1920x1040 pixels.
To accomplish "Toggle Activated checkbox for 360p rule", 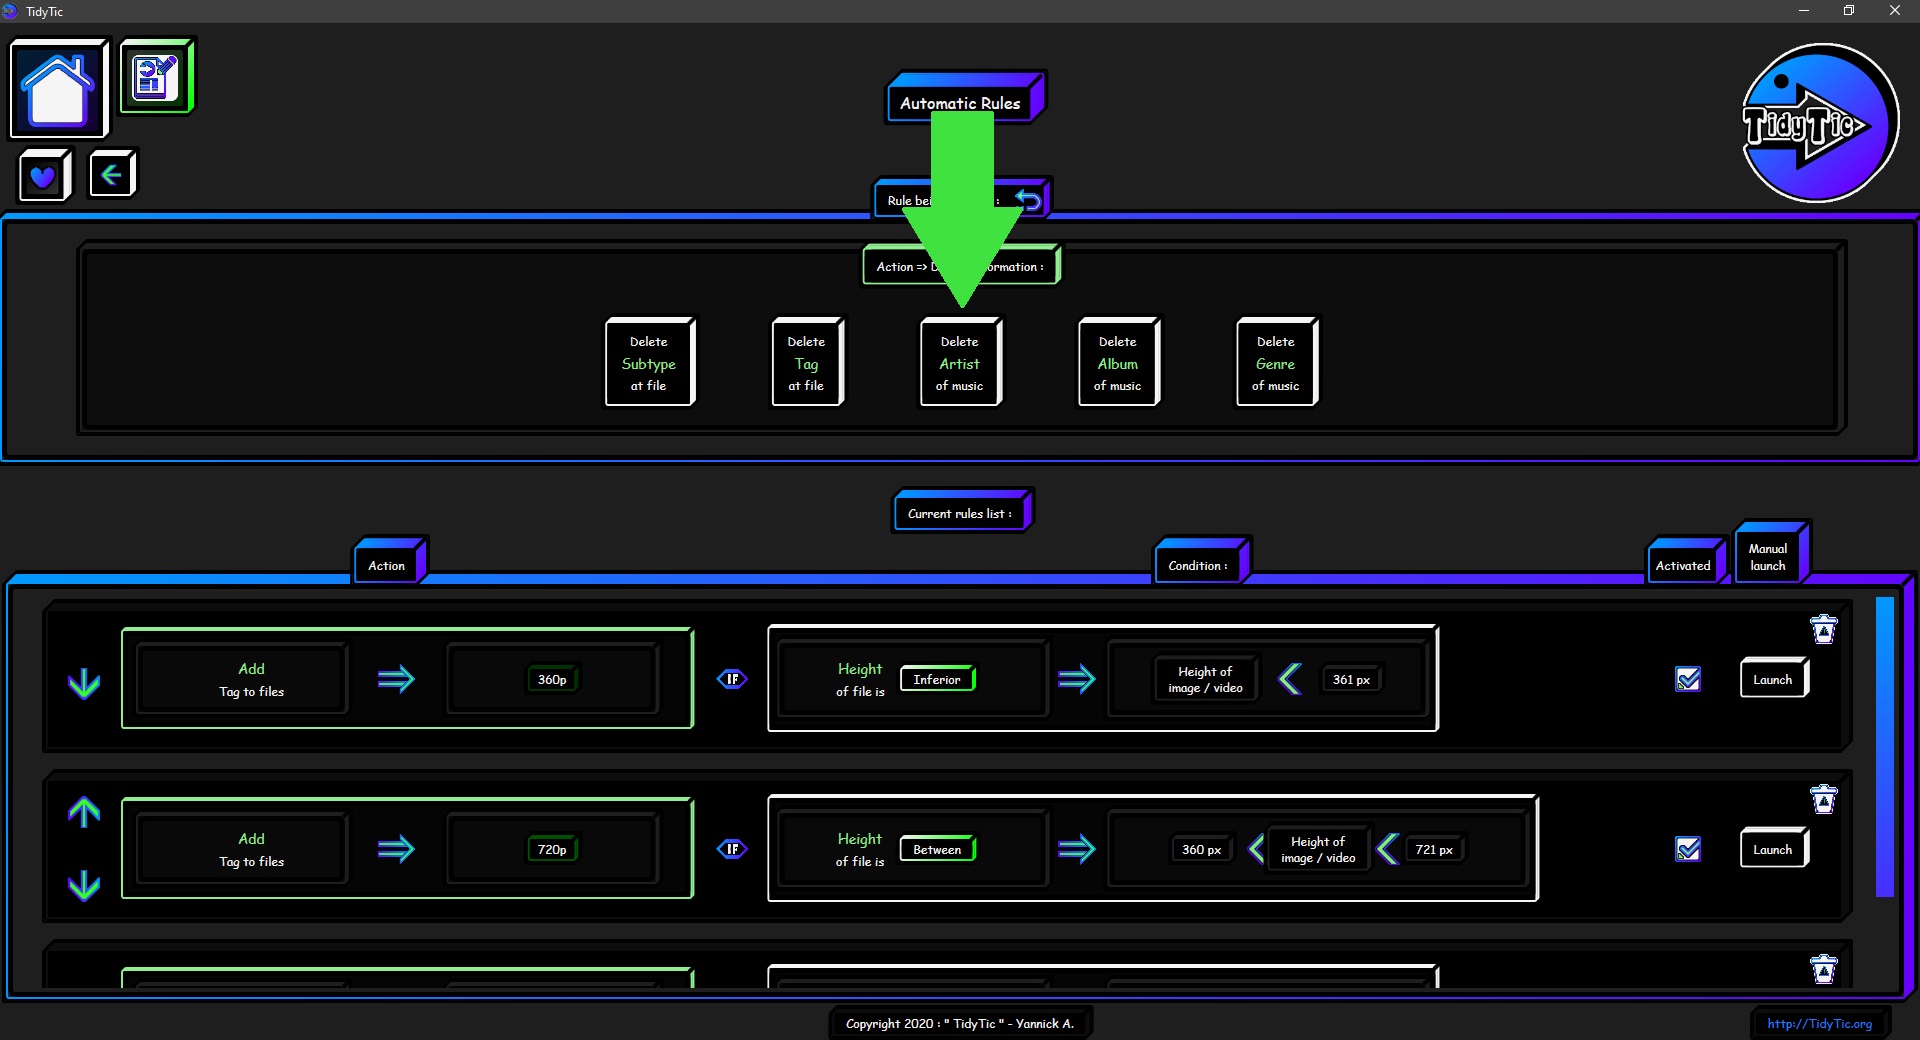I will pyautogui.click(x=1688, y=679).
